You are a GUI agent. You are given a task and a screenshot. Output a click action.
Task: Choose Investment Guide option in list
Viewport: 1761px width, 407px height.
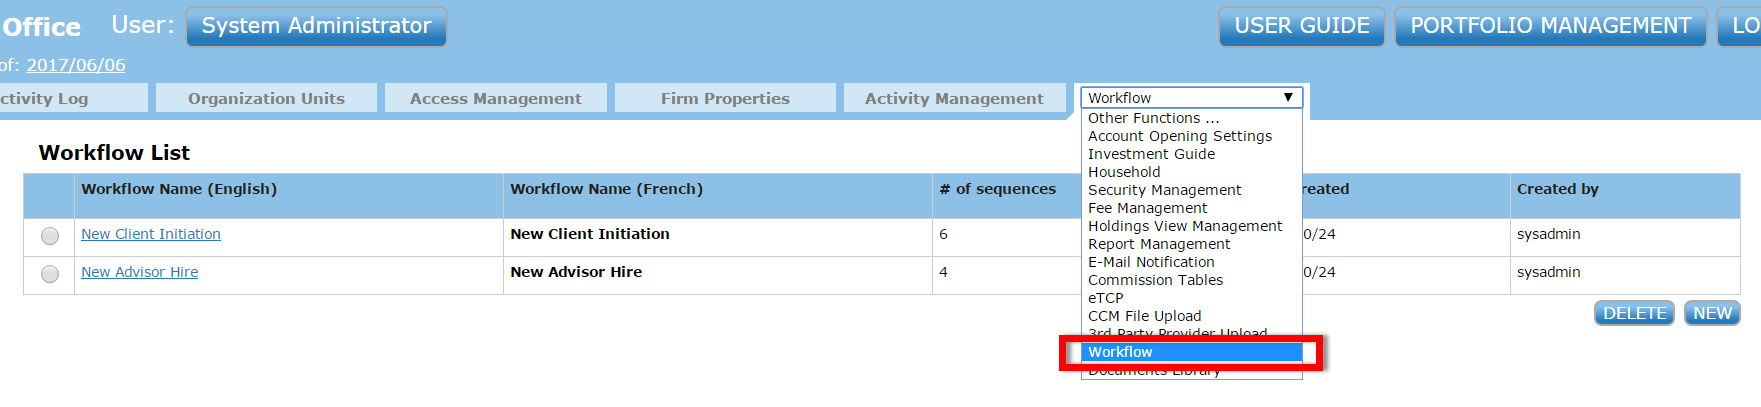1151,154
